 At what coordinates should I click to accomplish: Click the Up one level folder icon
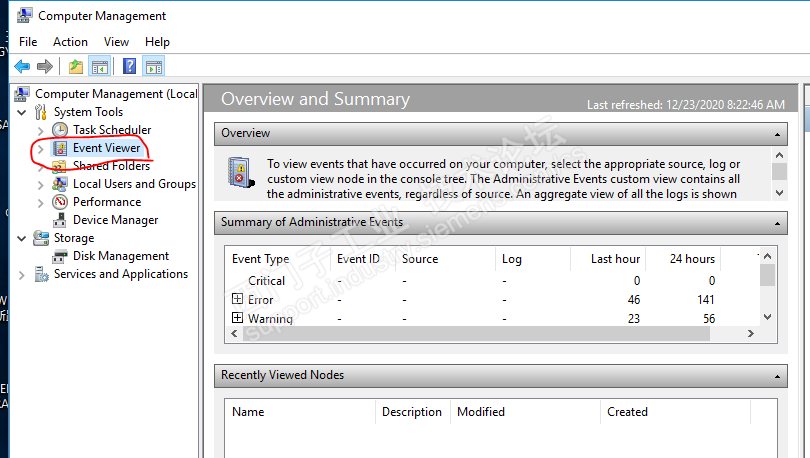[76, 66]
